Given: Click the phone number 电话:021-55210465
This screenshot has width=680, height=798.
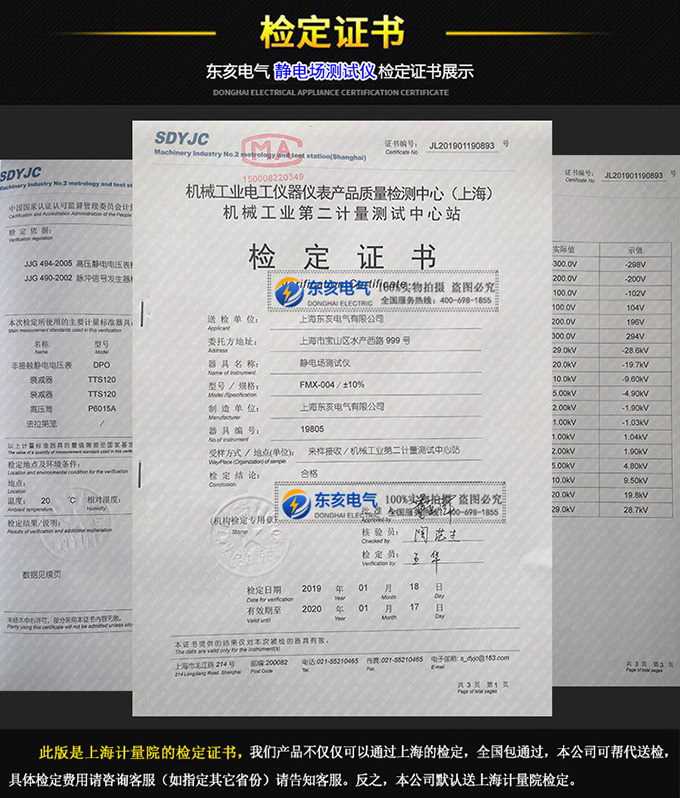Looking at the screenshot, I should tap(330, 661).
